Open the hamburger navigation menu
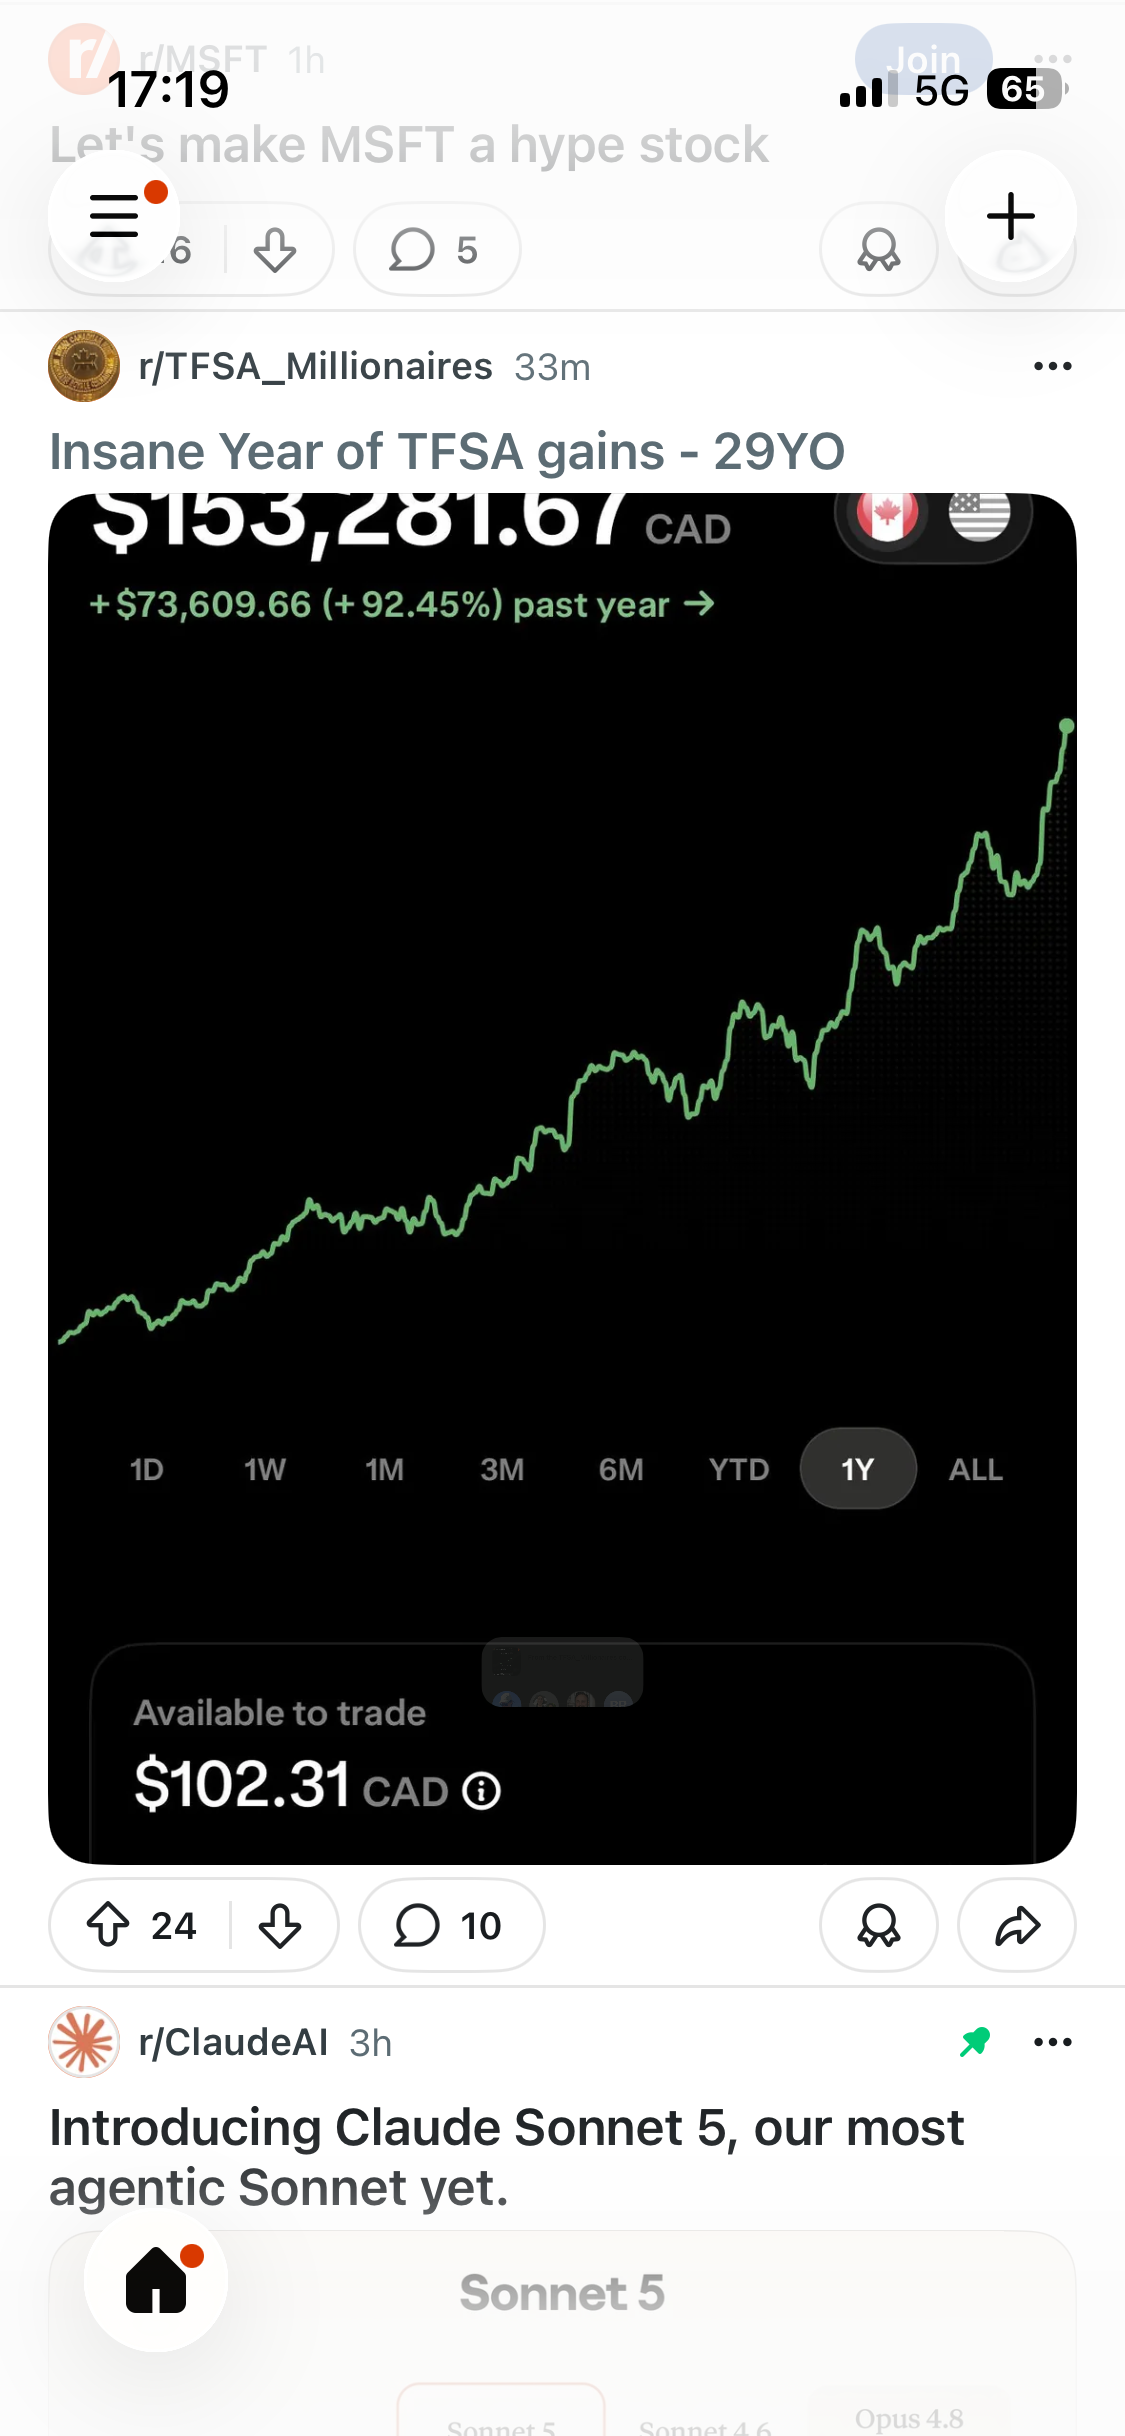Image resolution: width=1125 pixels, height=2436 pixels. 114,216
